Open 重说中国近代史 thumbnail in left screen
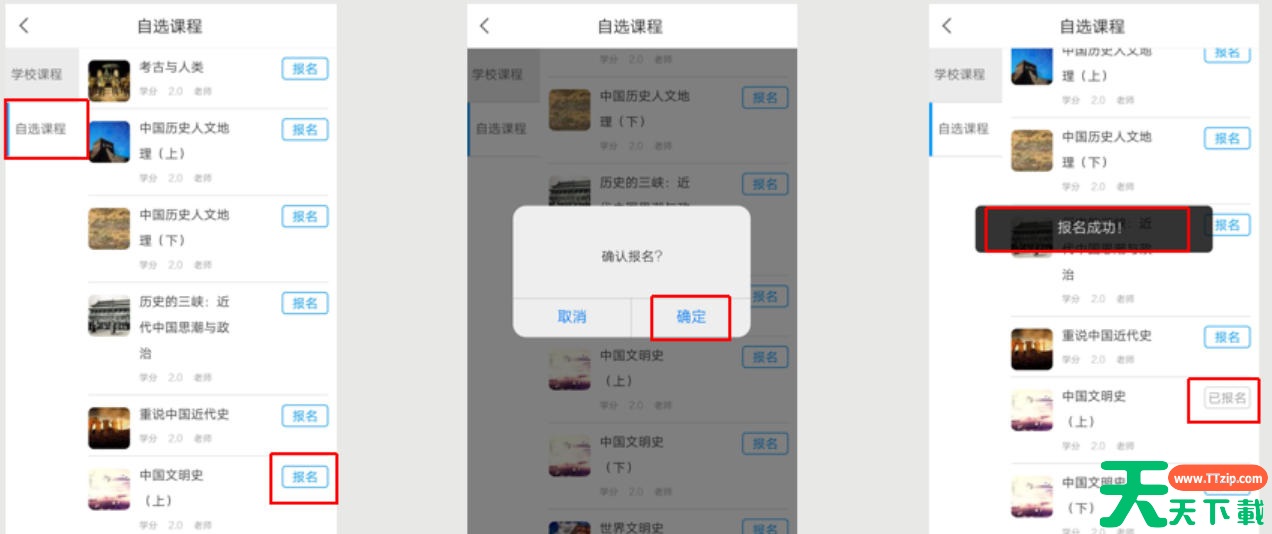 (109, 427)
